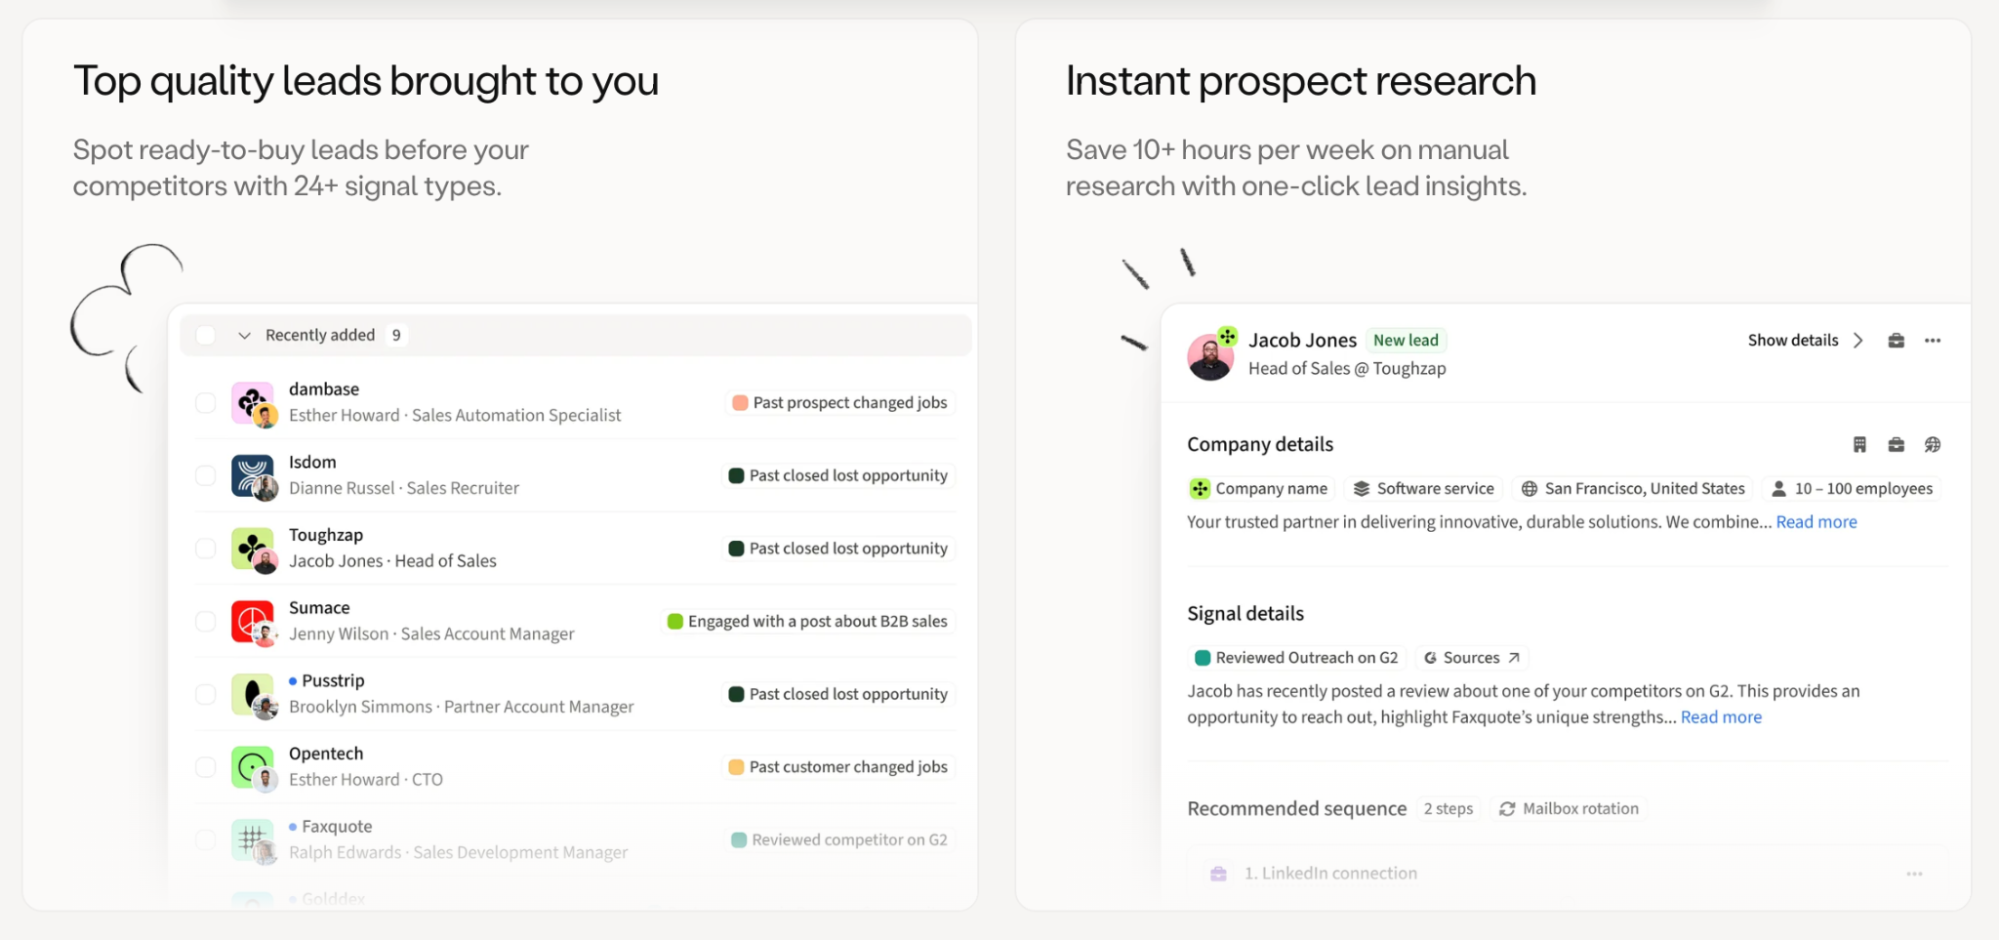The width and height of the screenshot is (1999, 940).
Task: Select the Isdom lead checkbox
Action: 206,475
